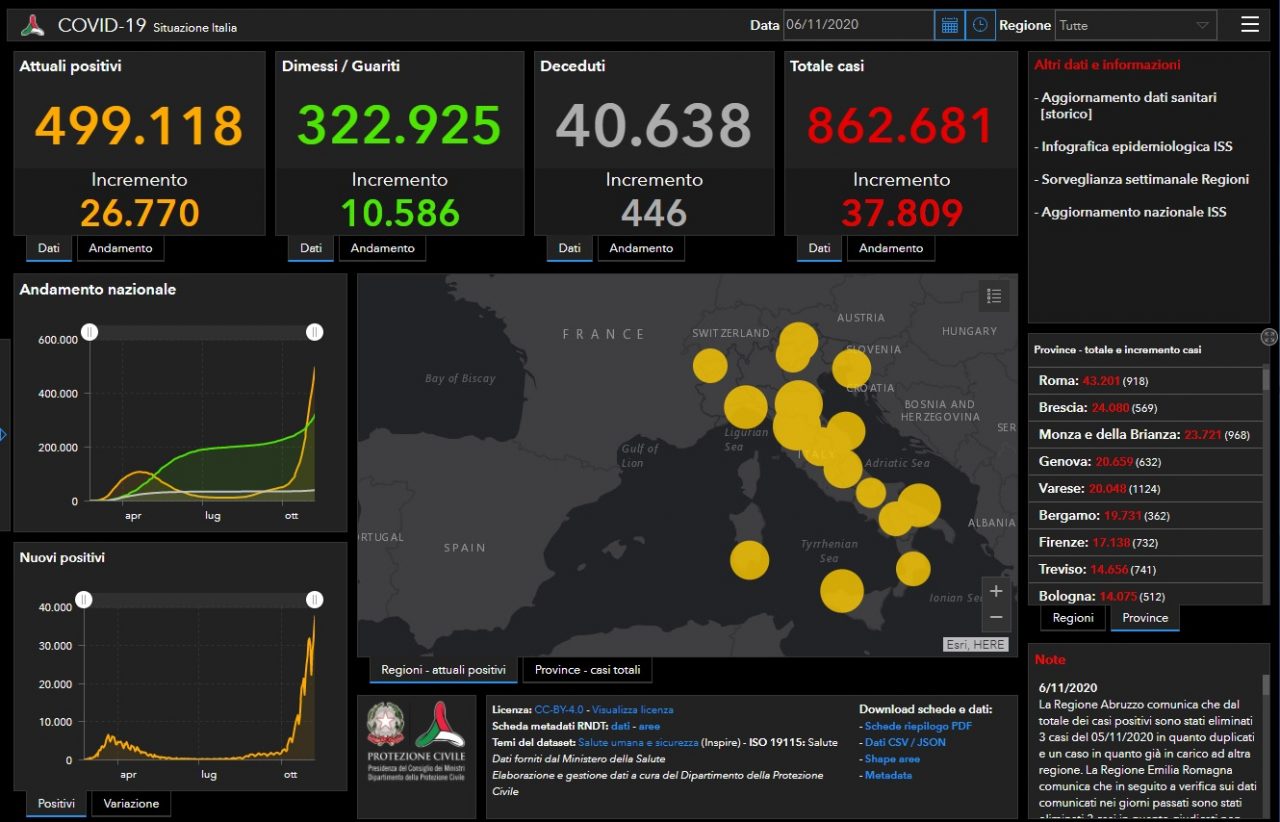Show Variazione chart for Nuovi positivi
The image size is (1280, 822).
(x=131, y=804)
